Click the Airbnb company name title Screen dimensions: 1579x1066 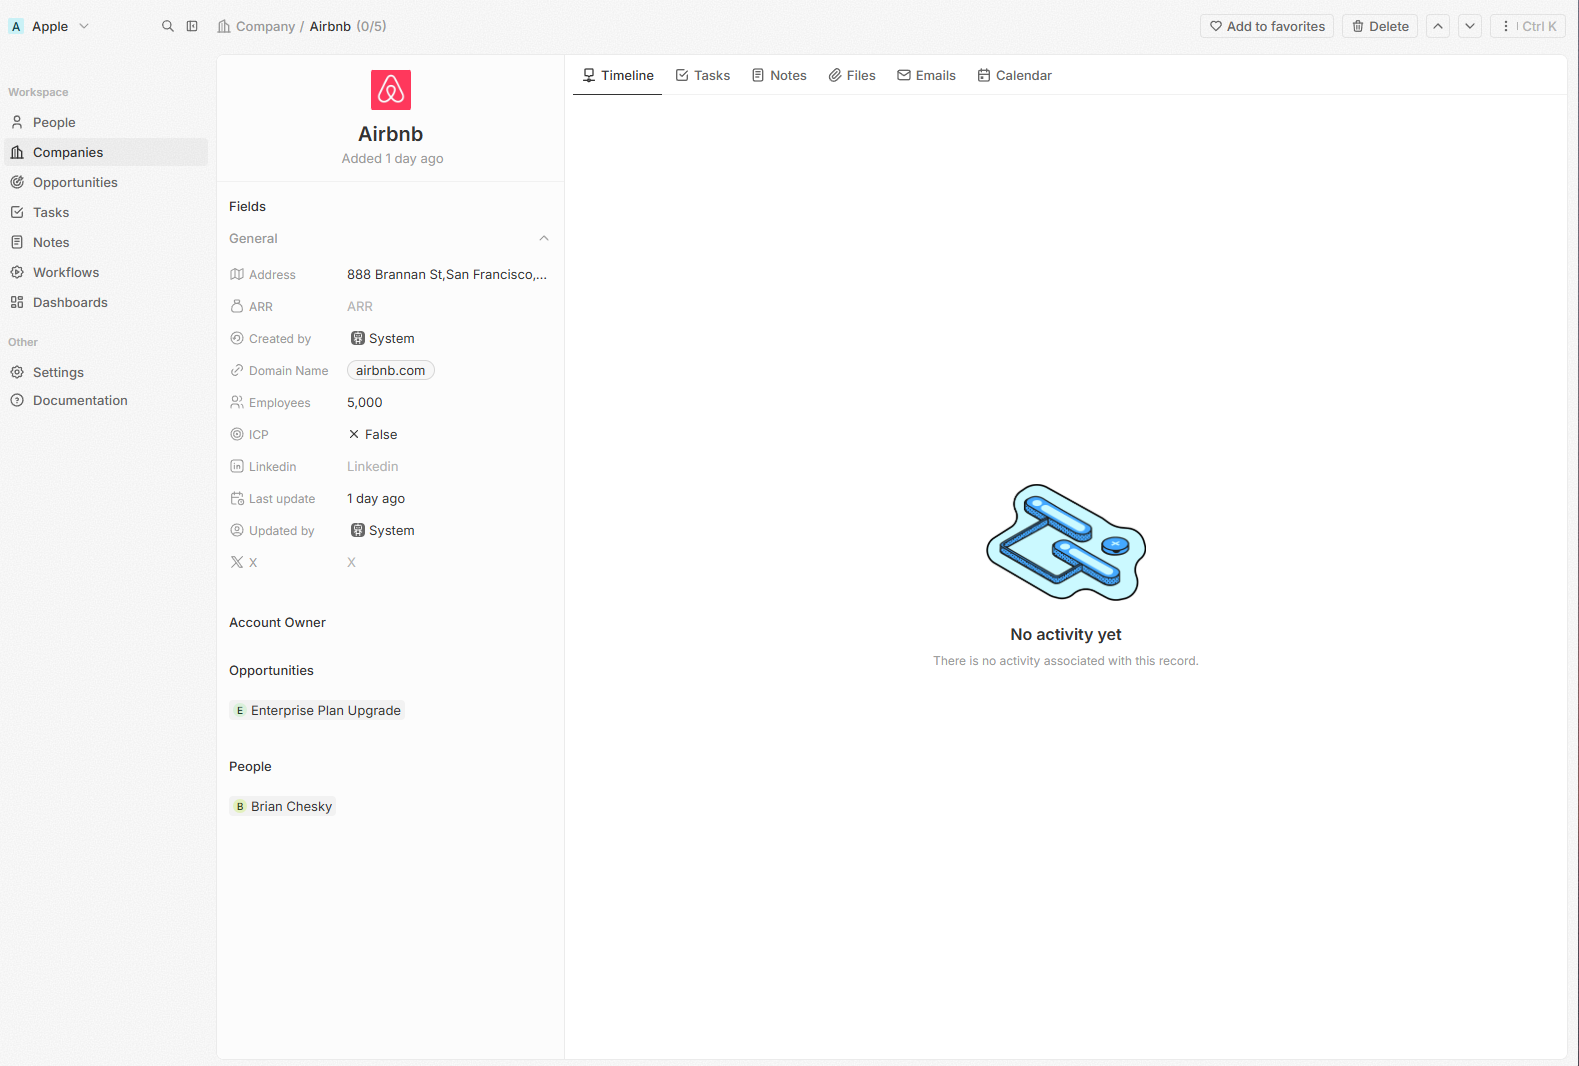click(x=391, y=134)
